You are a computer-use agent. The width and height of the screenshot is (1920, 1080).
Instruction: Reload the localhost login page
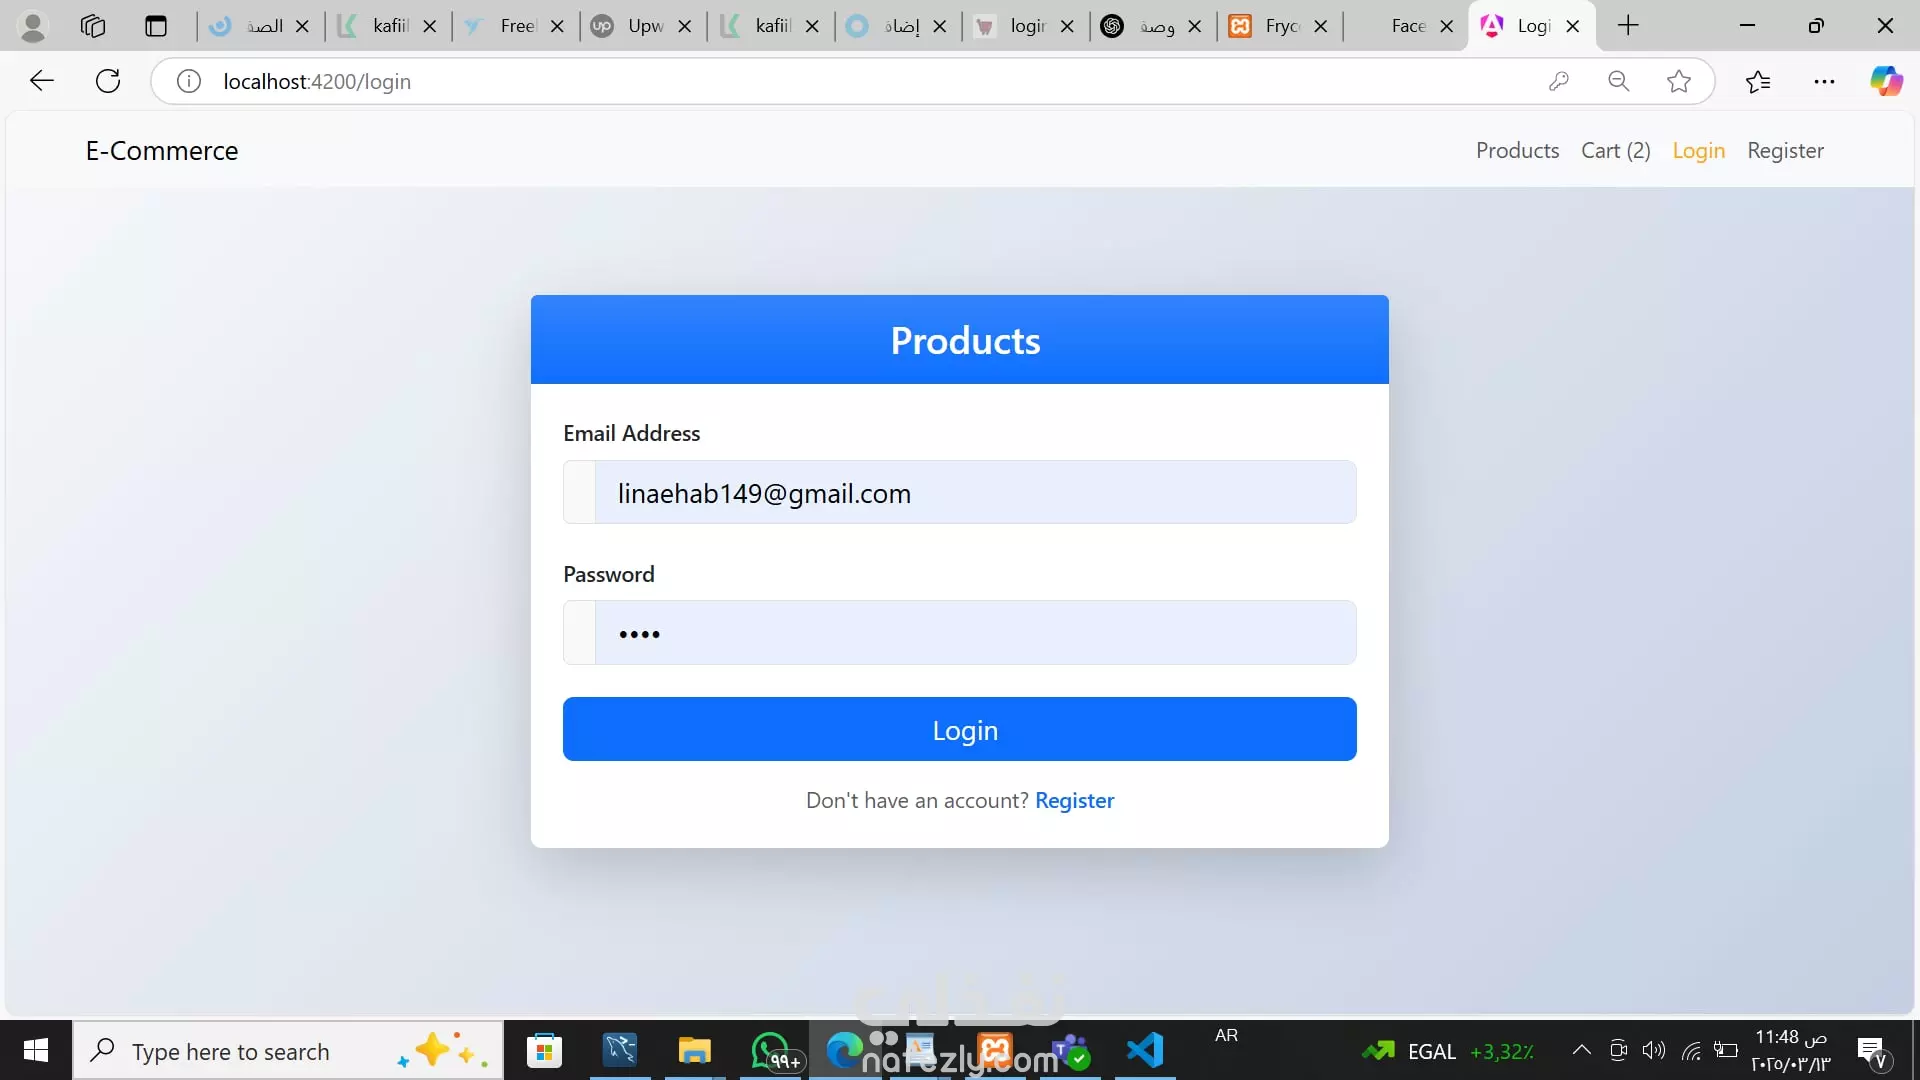pyautogui.click(x=108, y=81)
